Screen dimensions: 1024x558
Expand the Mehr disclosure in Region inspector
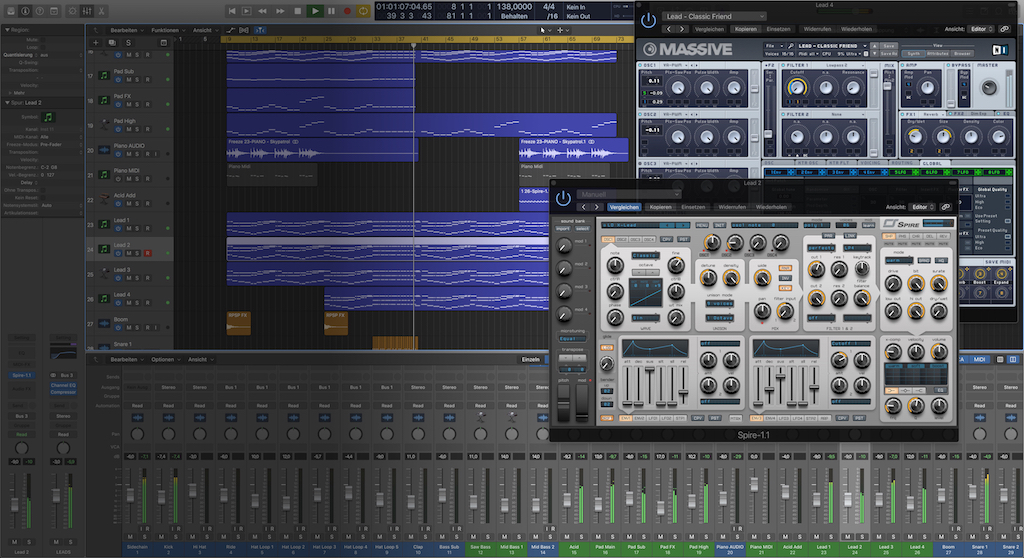pyautogui.click(x=10, y=93)
